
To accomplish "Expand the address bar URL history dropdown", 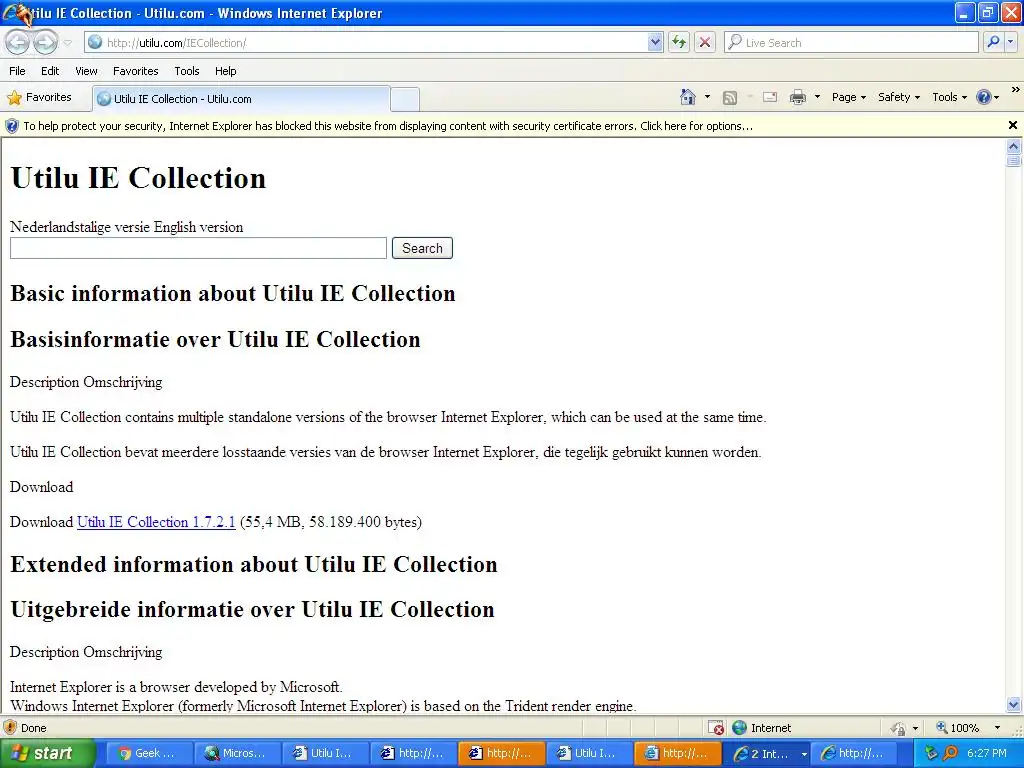I will pos(655,42).
